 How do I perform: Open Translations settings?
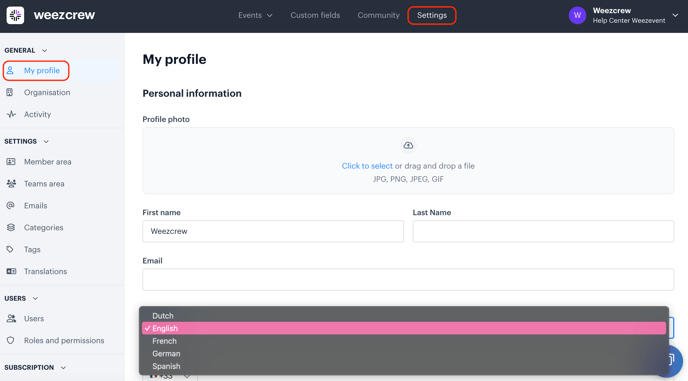tap(45, 272)
